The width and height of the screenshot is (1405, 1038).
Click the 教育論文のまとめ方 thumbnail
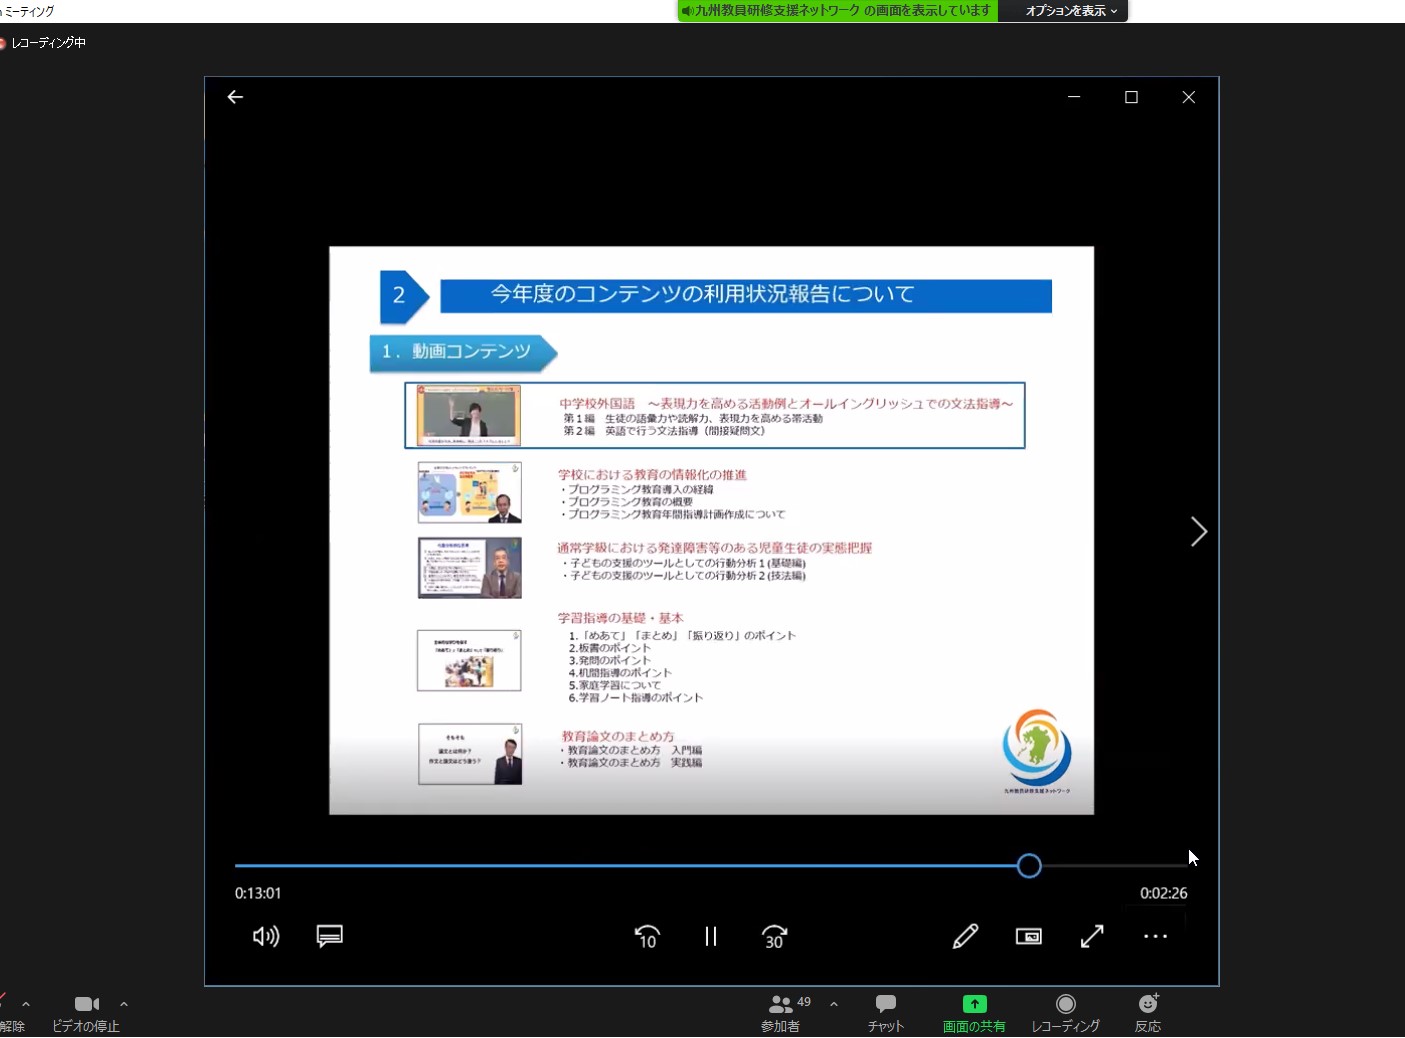[x=470, y=754]
